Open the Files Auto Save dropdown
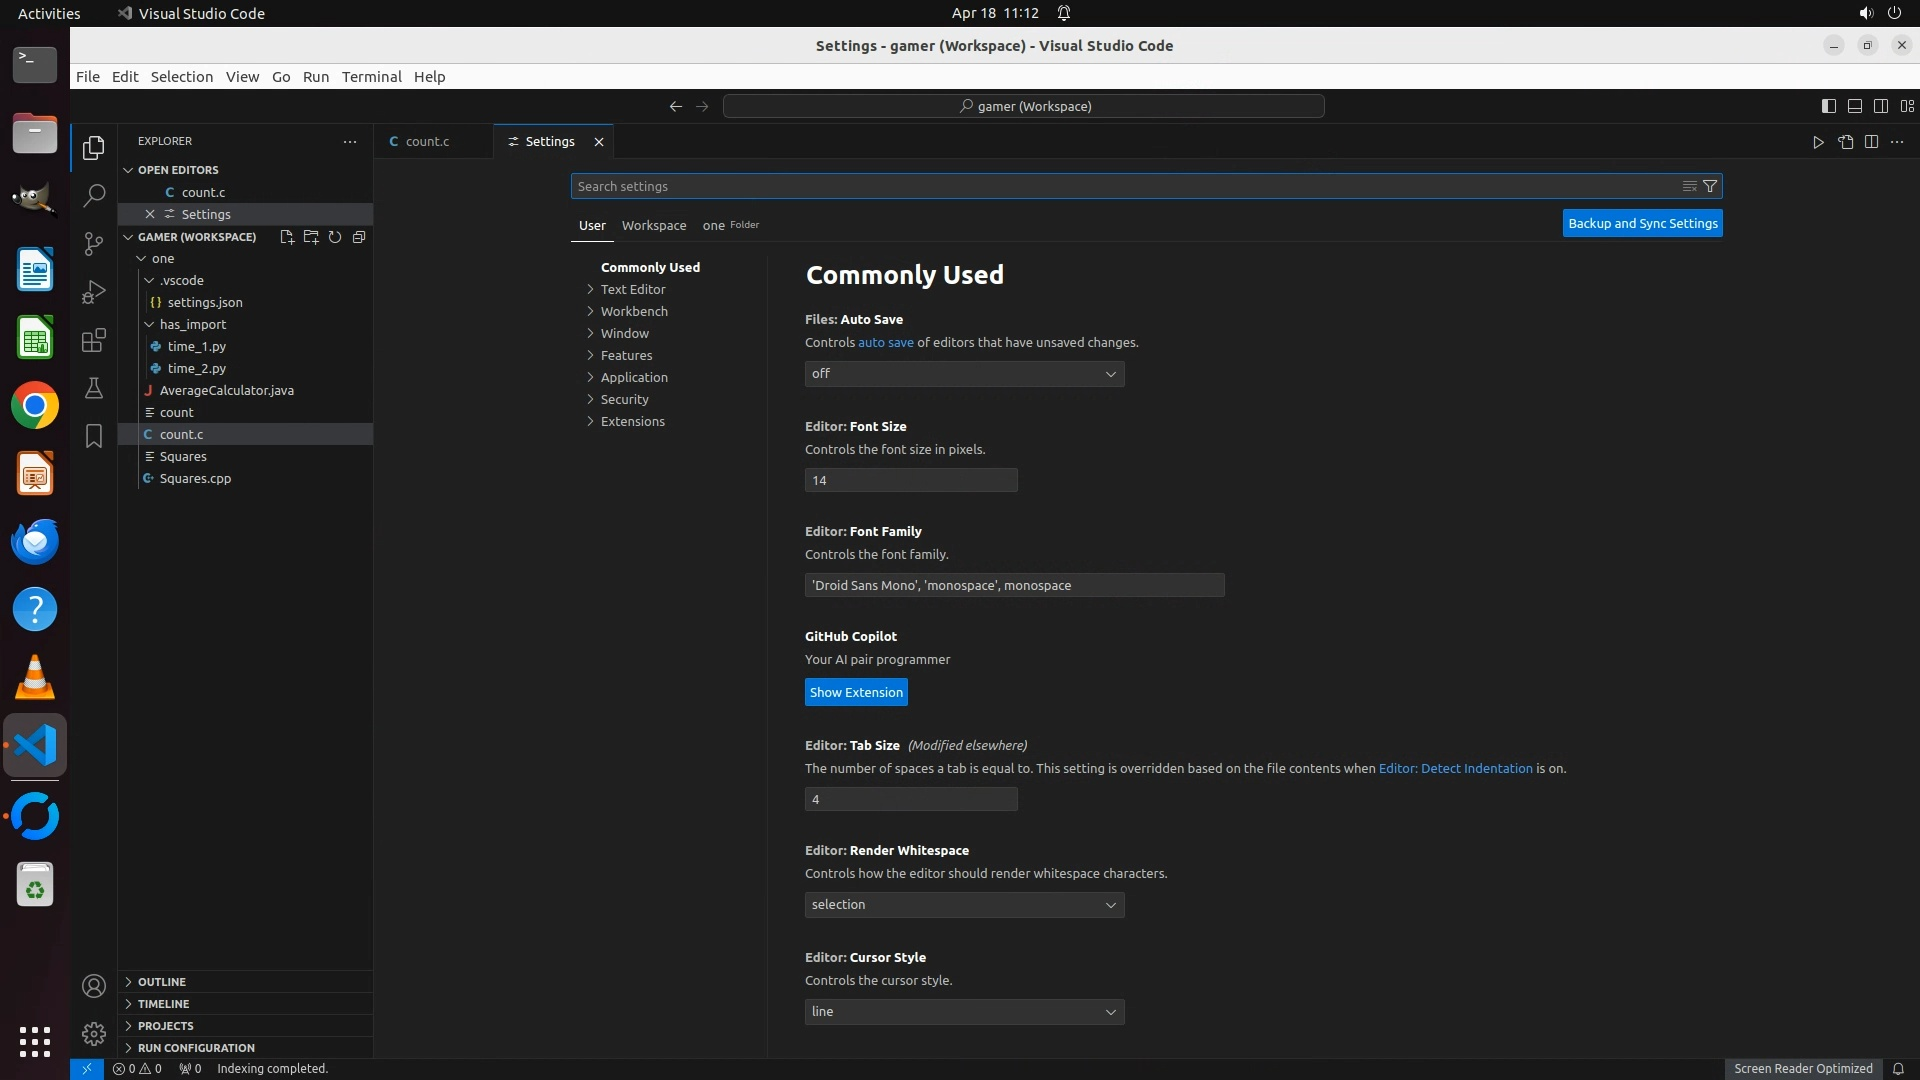Image resolution: width=1920 pixels, height=1080 pixels. [964, 374]
